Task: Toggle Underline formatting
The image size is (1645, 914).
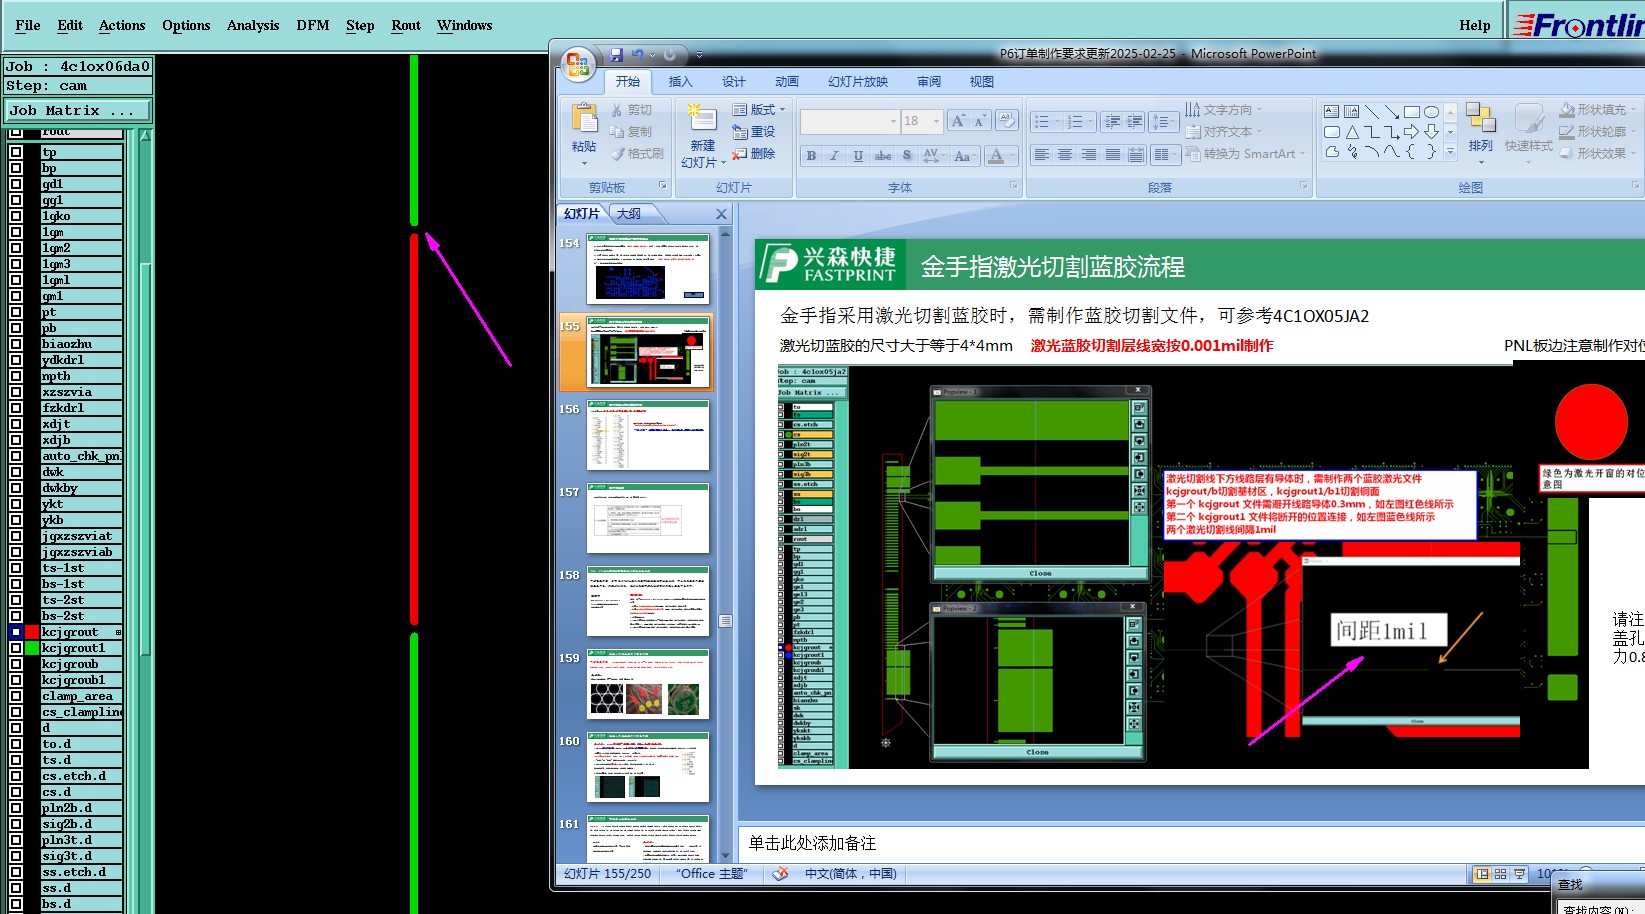Action: pyautogui.click(x=858, y=155)
